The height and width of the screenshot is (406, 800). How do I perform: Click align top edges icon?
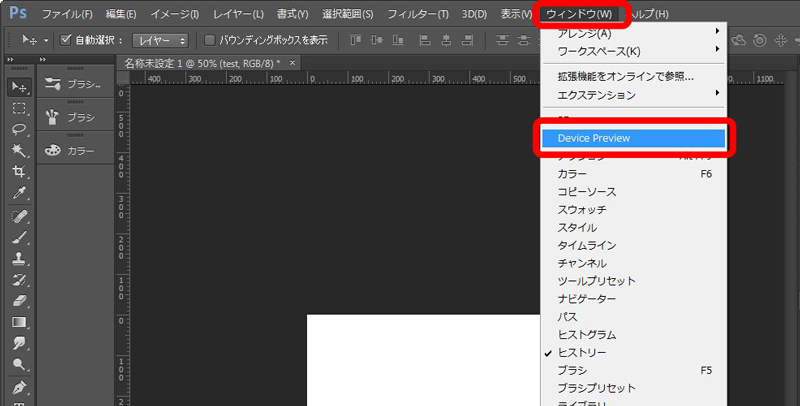pyautogui.click(x=356, y=40)
